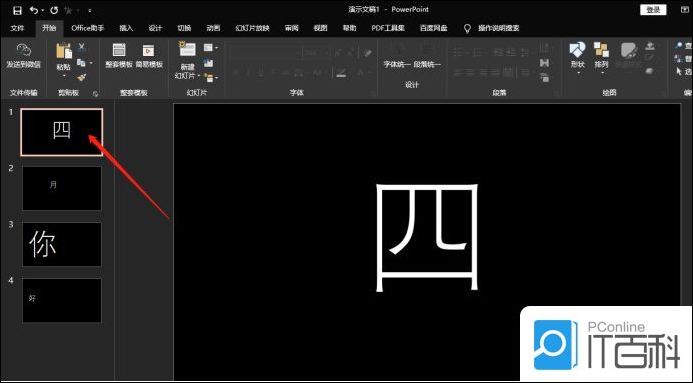Click the Replace icon in editing group
This screenshot has width=693, height=383.
[x=678, y=58]
